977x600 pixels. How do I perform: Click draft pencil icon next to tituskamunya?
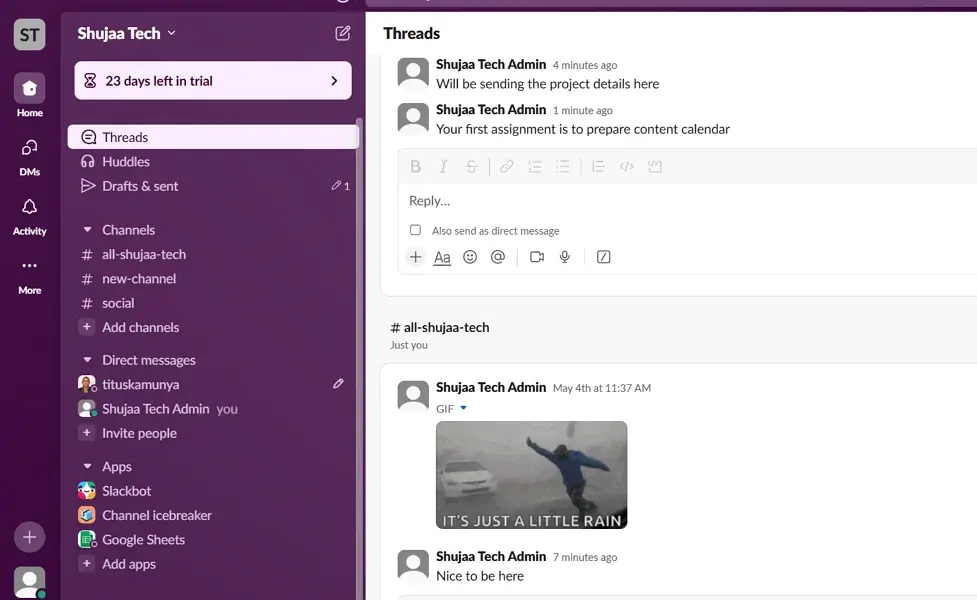pyautogui.click(x=338, y=384)
